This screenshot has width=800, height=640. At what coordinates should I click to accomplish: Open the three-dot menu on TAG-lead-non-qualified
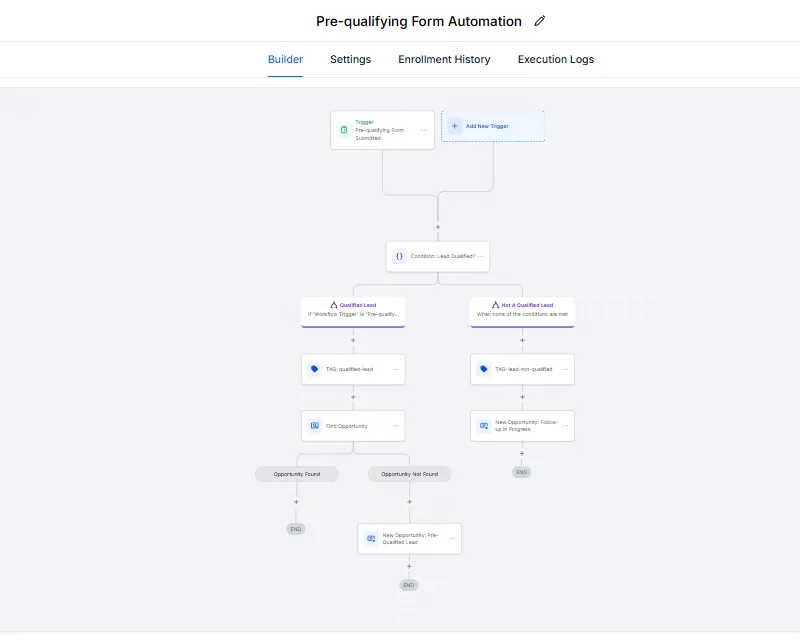tap(565, 369)
